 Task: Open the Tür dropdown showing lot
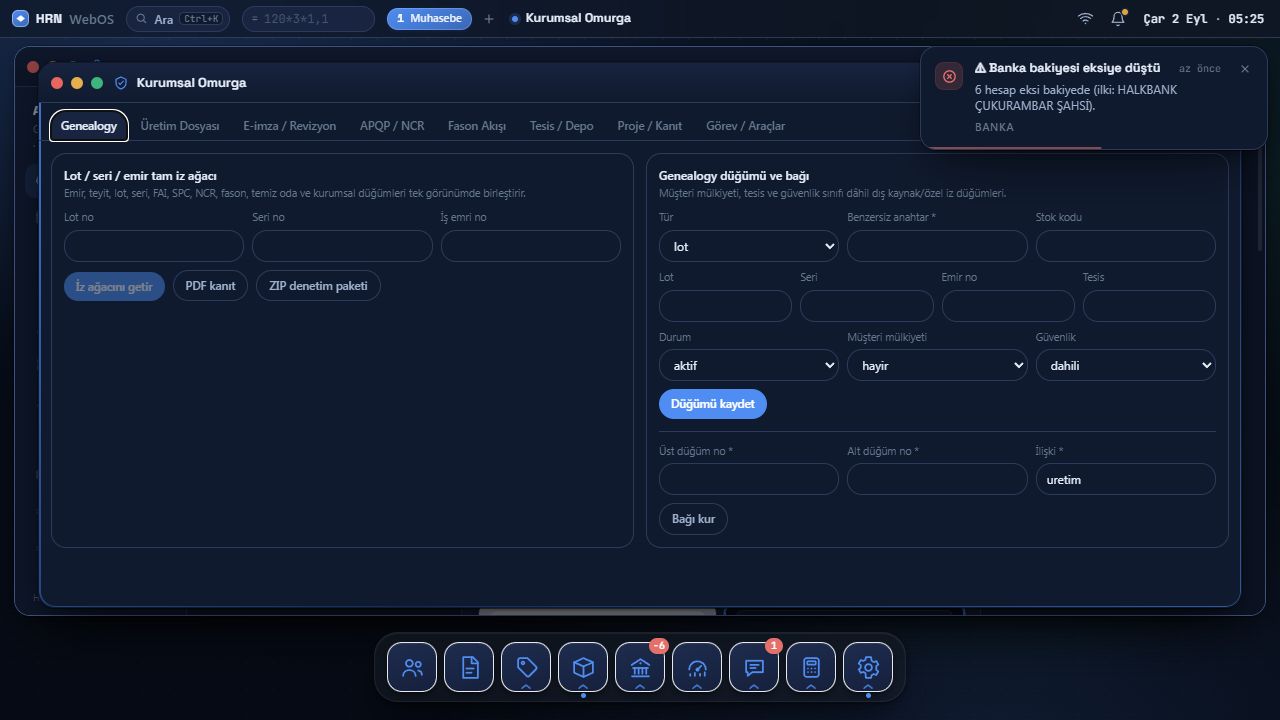click(x=749, y=246)
